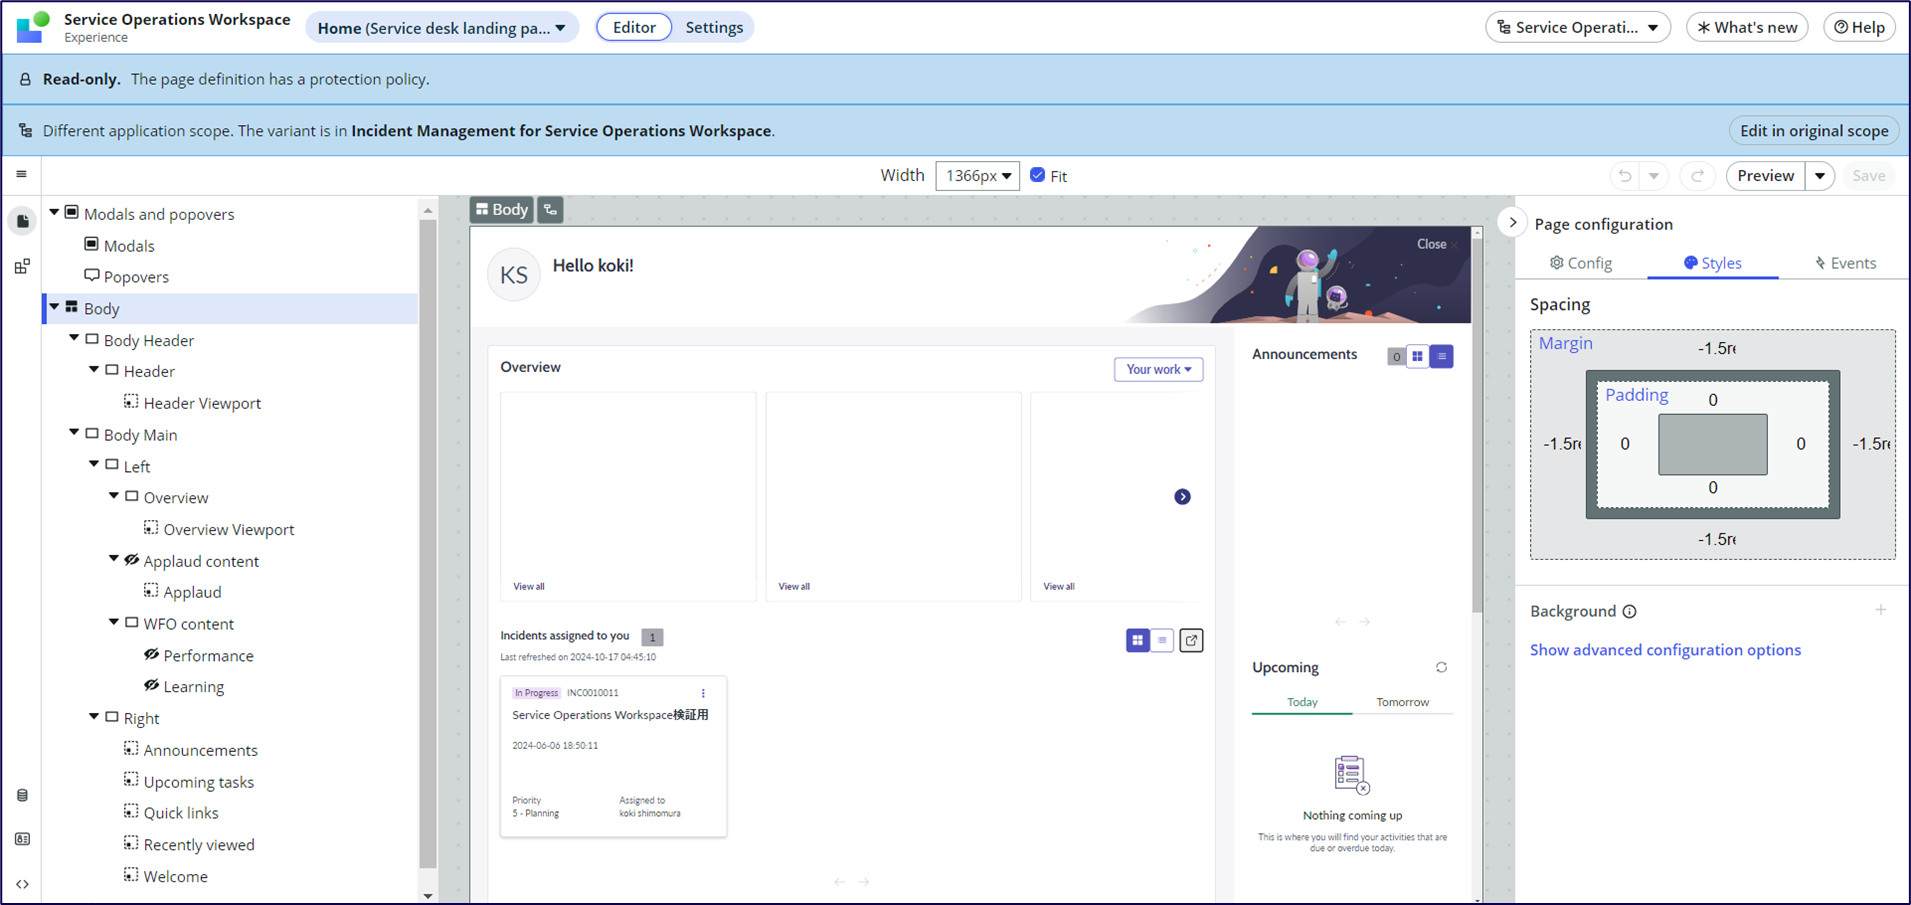
Task: Open the Help button
Action: click(x=1859, y=27)
